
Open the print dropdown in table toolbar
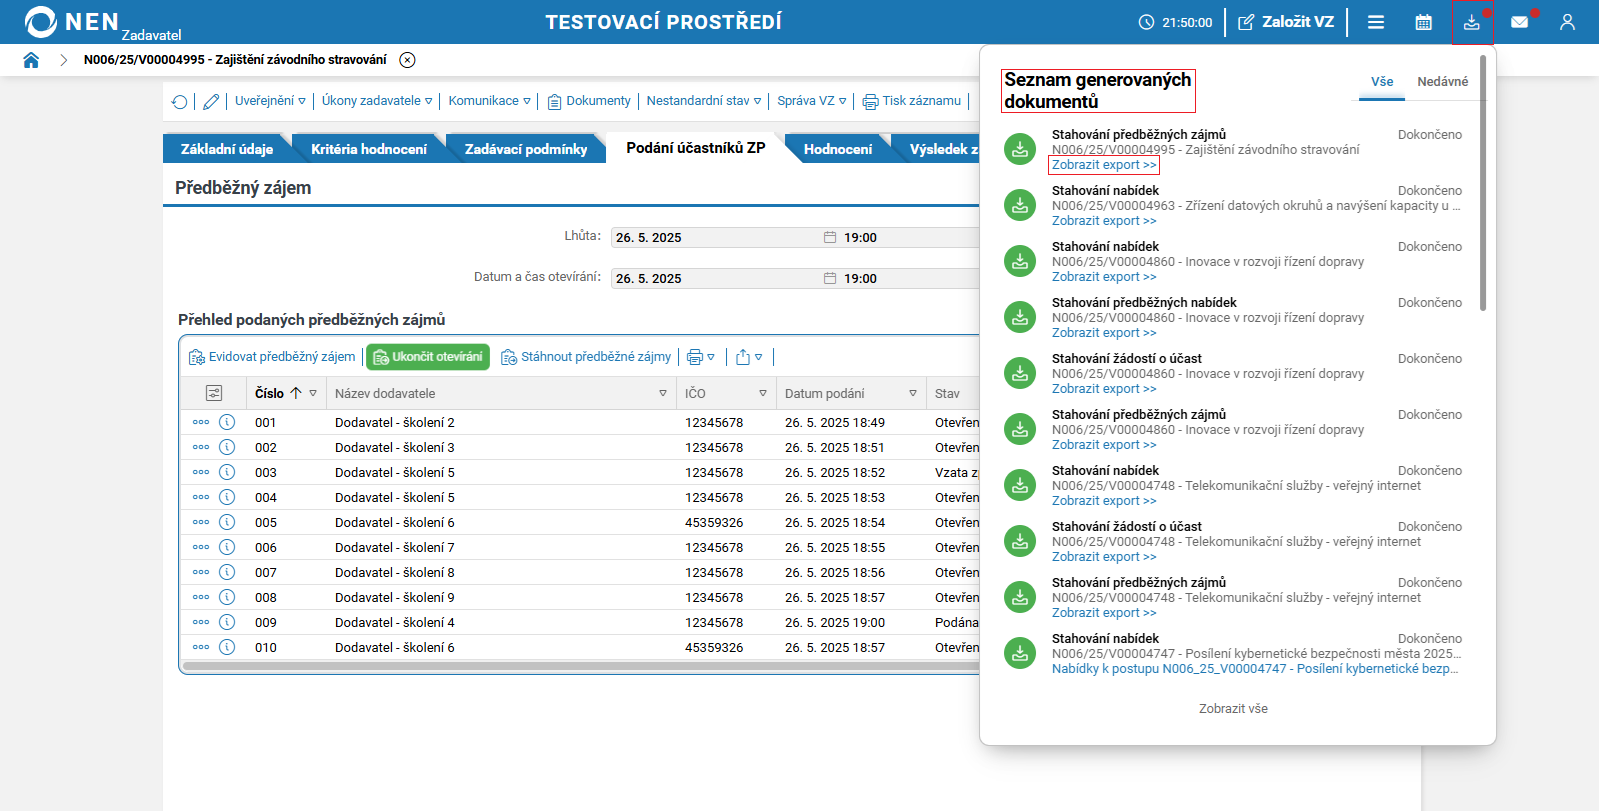(x=700, y=357)
